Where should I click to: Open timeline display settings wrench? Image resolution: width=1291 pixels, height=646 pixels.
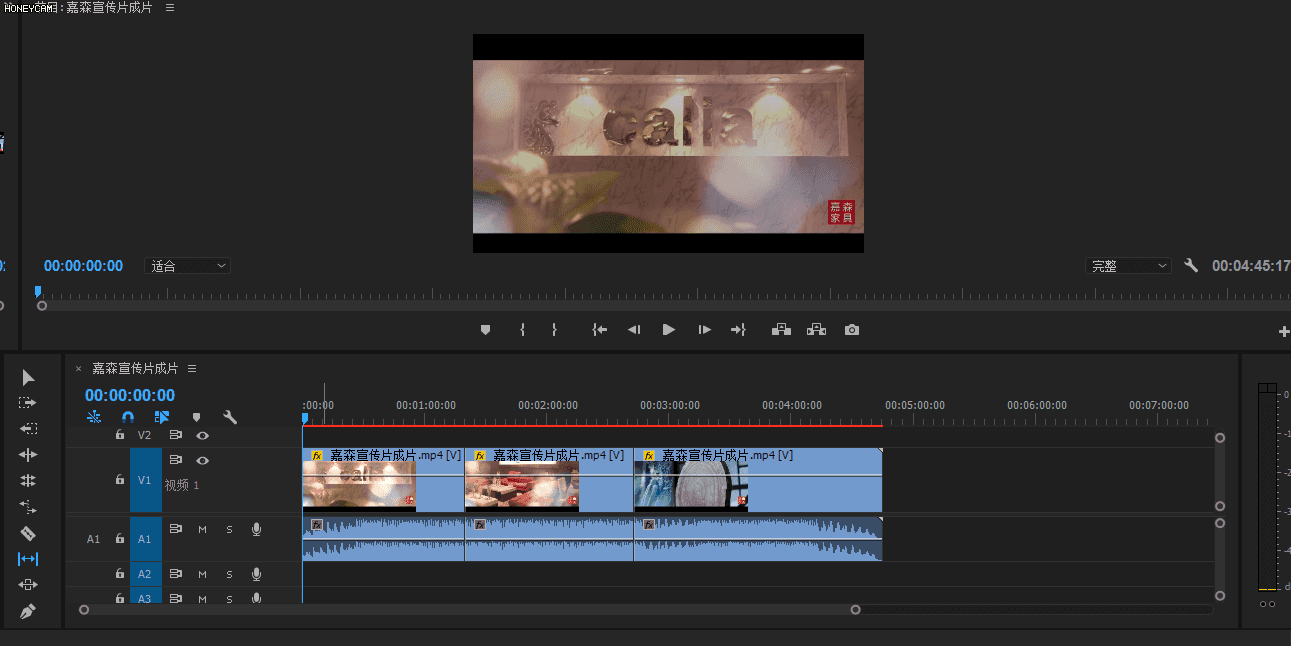[x=229, y=417]
